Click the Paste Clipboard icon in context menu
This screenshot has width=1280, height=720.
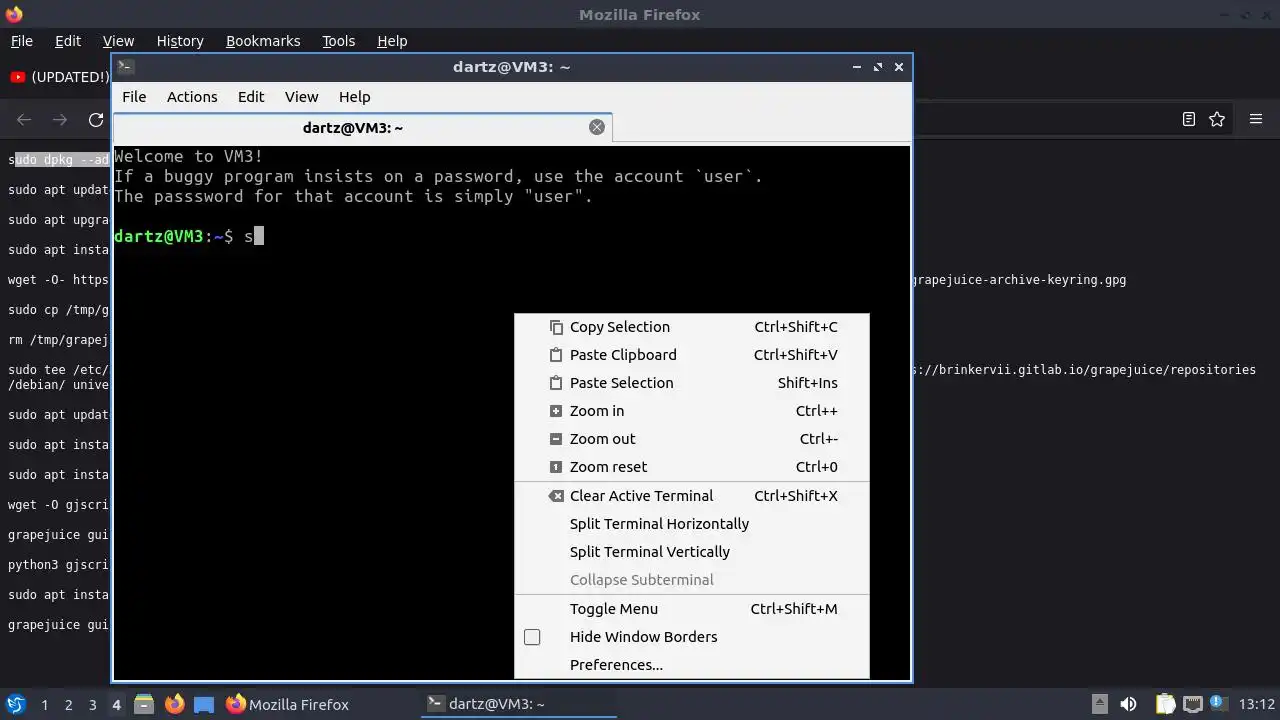pos(556,355)
